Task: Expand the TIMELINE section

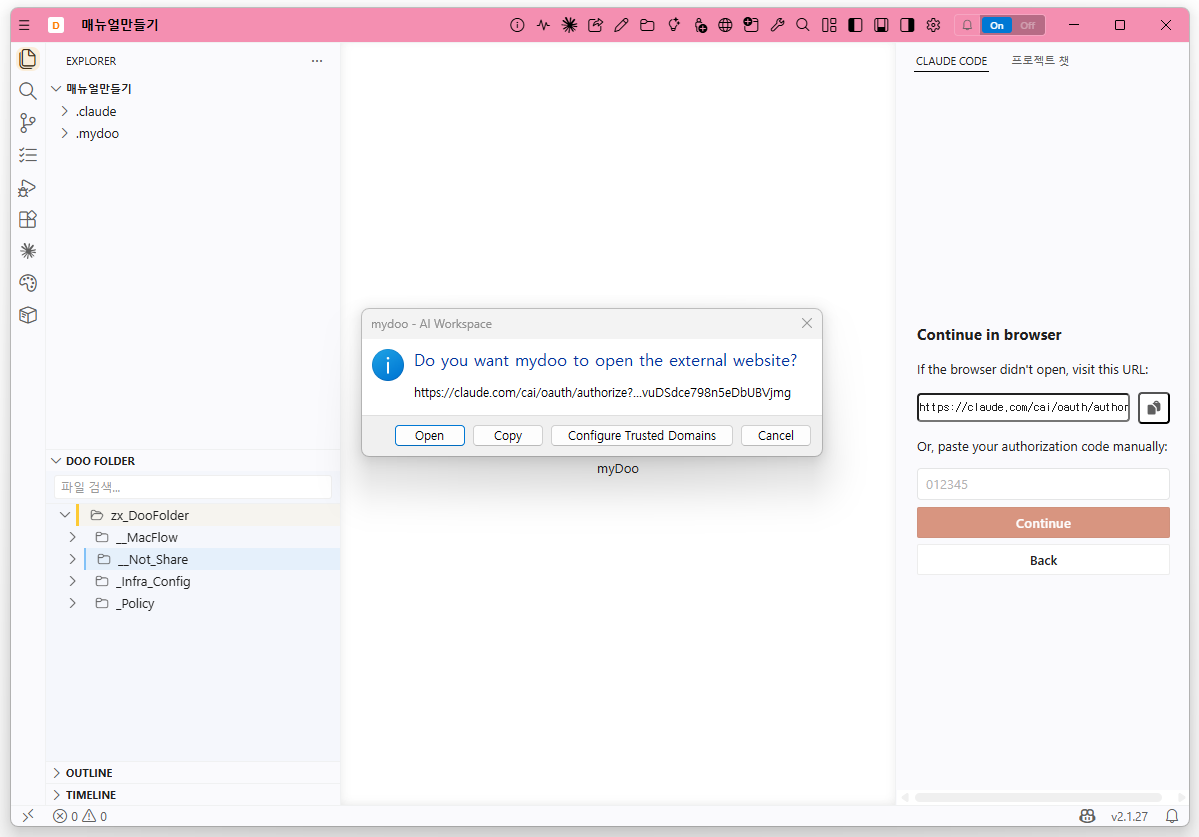Action: click(56, 795)
